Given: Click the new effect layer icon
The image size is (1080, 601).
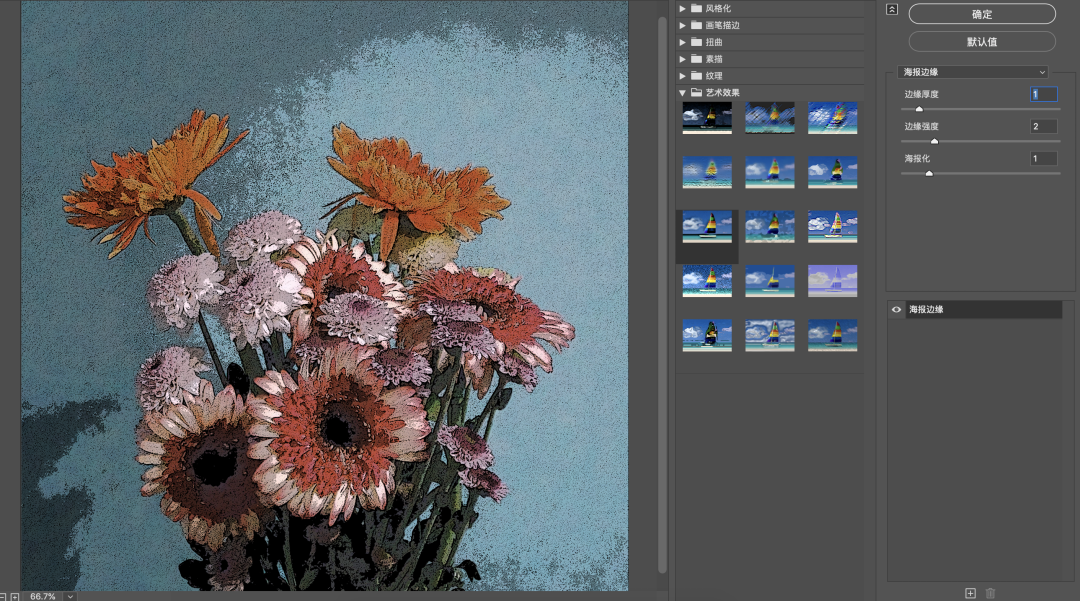Looking at the screenshot, I should 970,593.
